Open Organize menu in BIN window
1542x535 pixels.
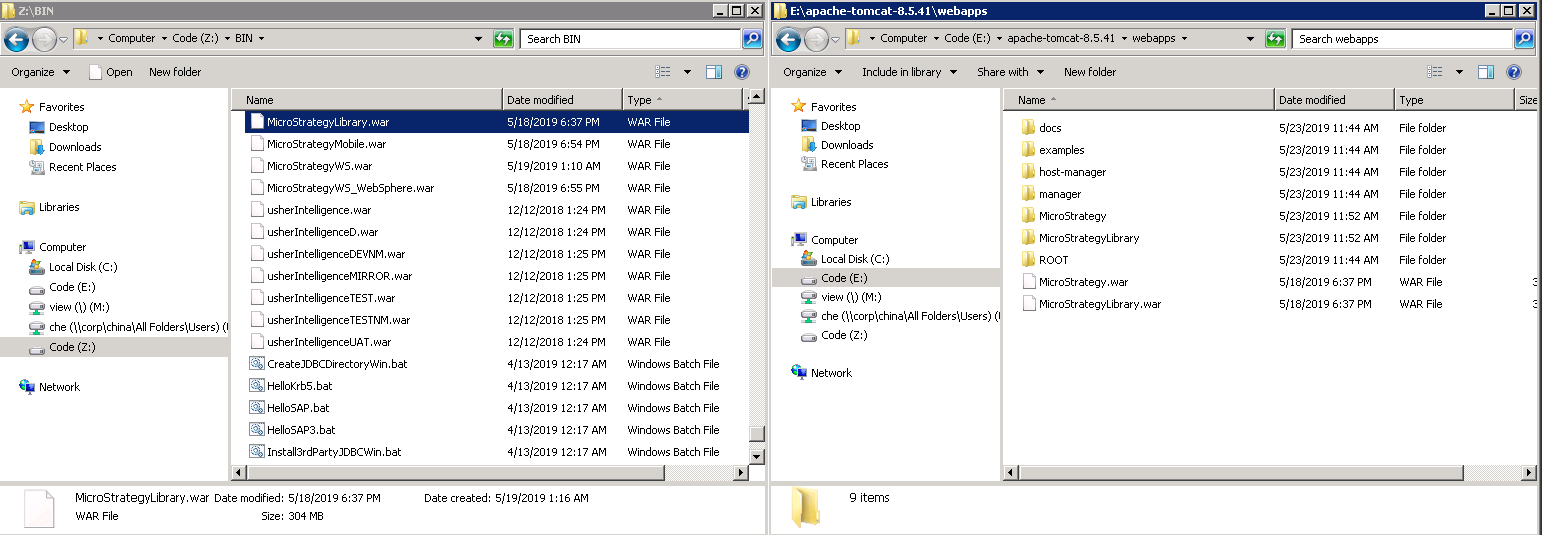(x=41, y=72)
